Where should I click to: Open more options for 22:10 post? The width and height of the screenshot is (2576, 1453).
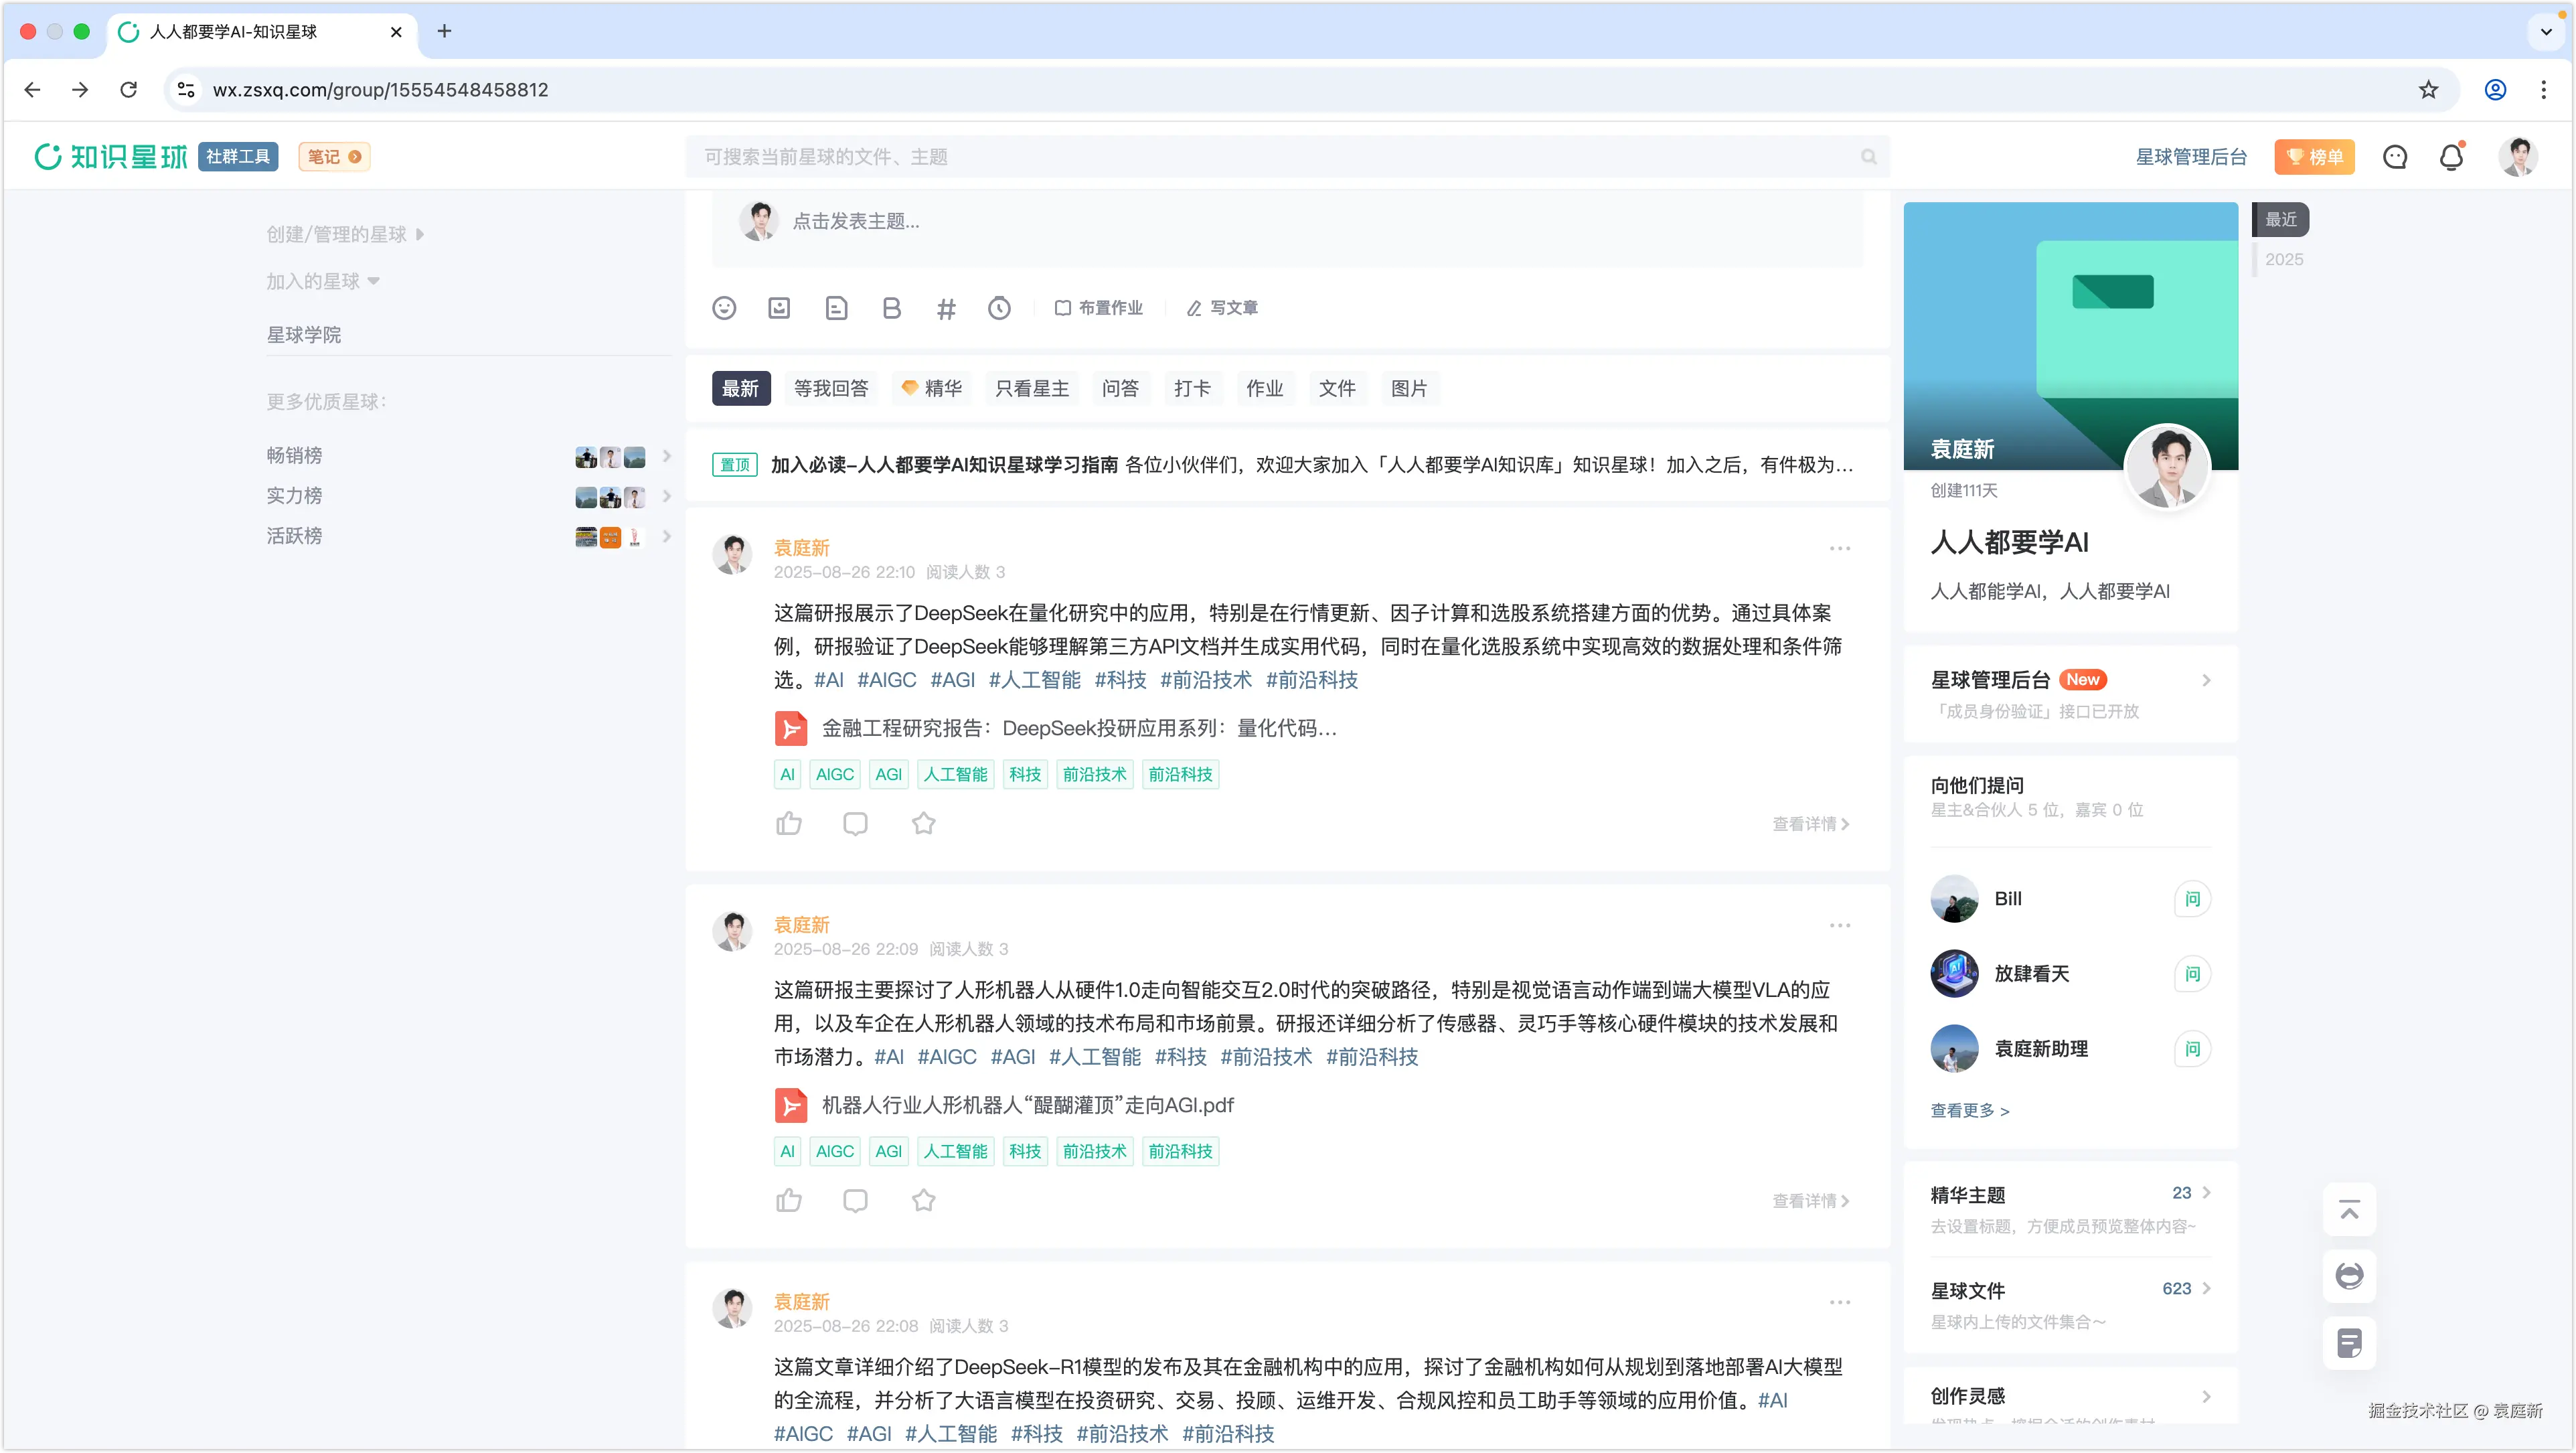(x=1840, y=548)
